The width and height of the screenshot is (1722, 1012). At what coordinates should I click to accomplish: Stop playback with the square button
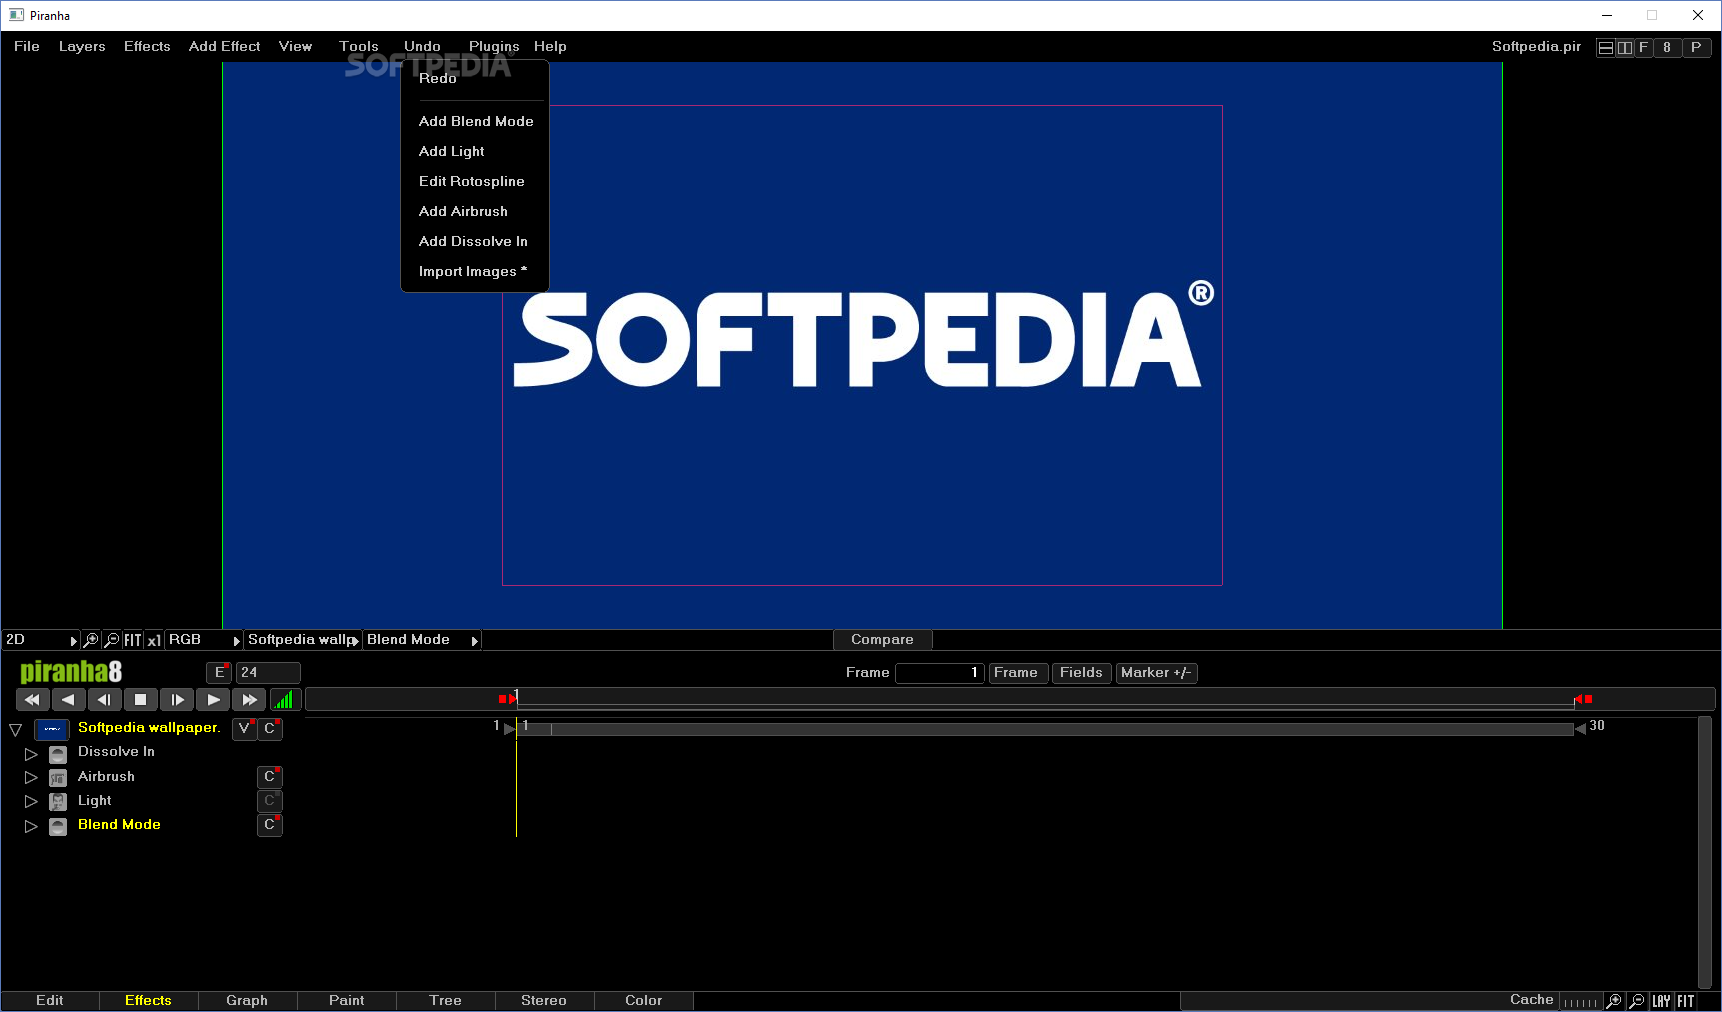pyautogui.click(x=141, y=700)
